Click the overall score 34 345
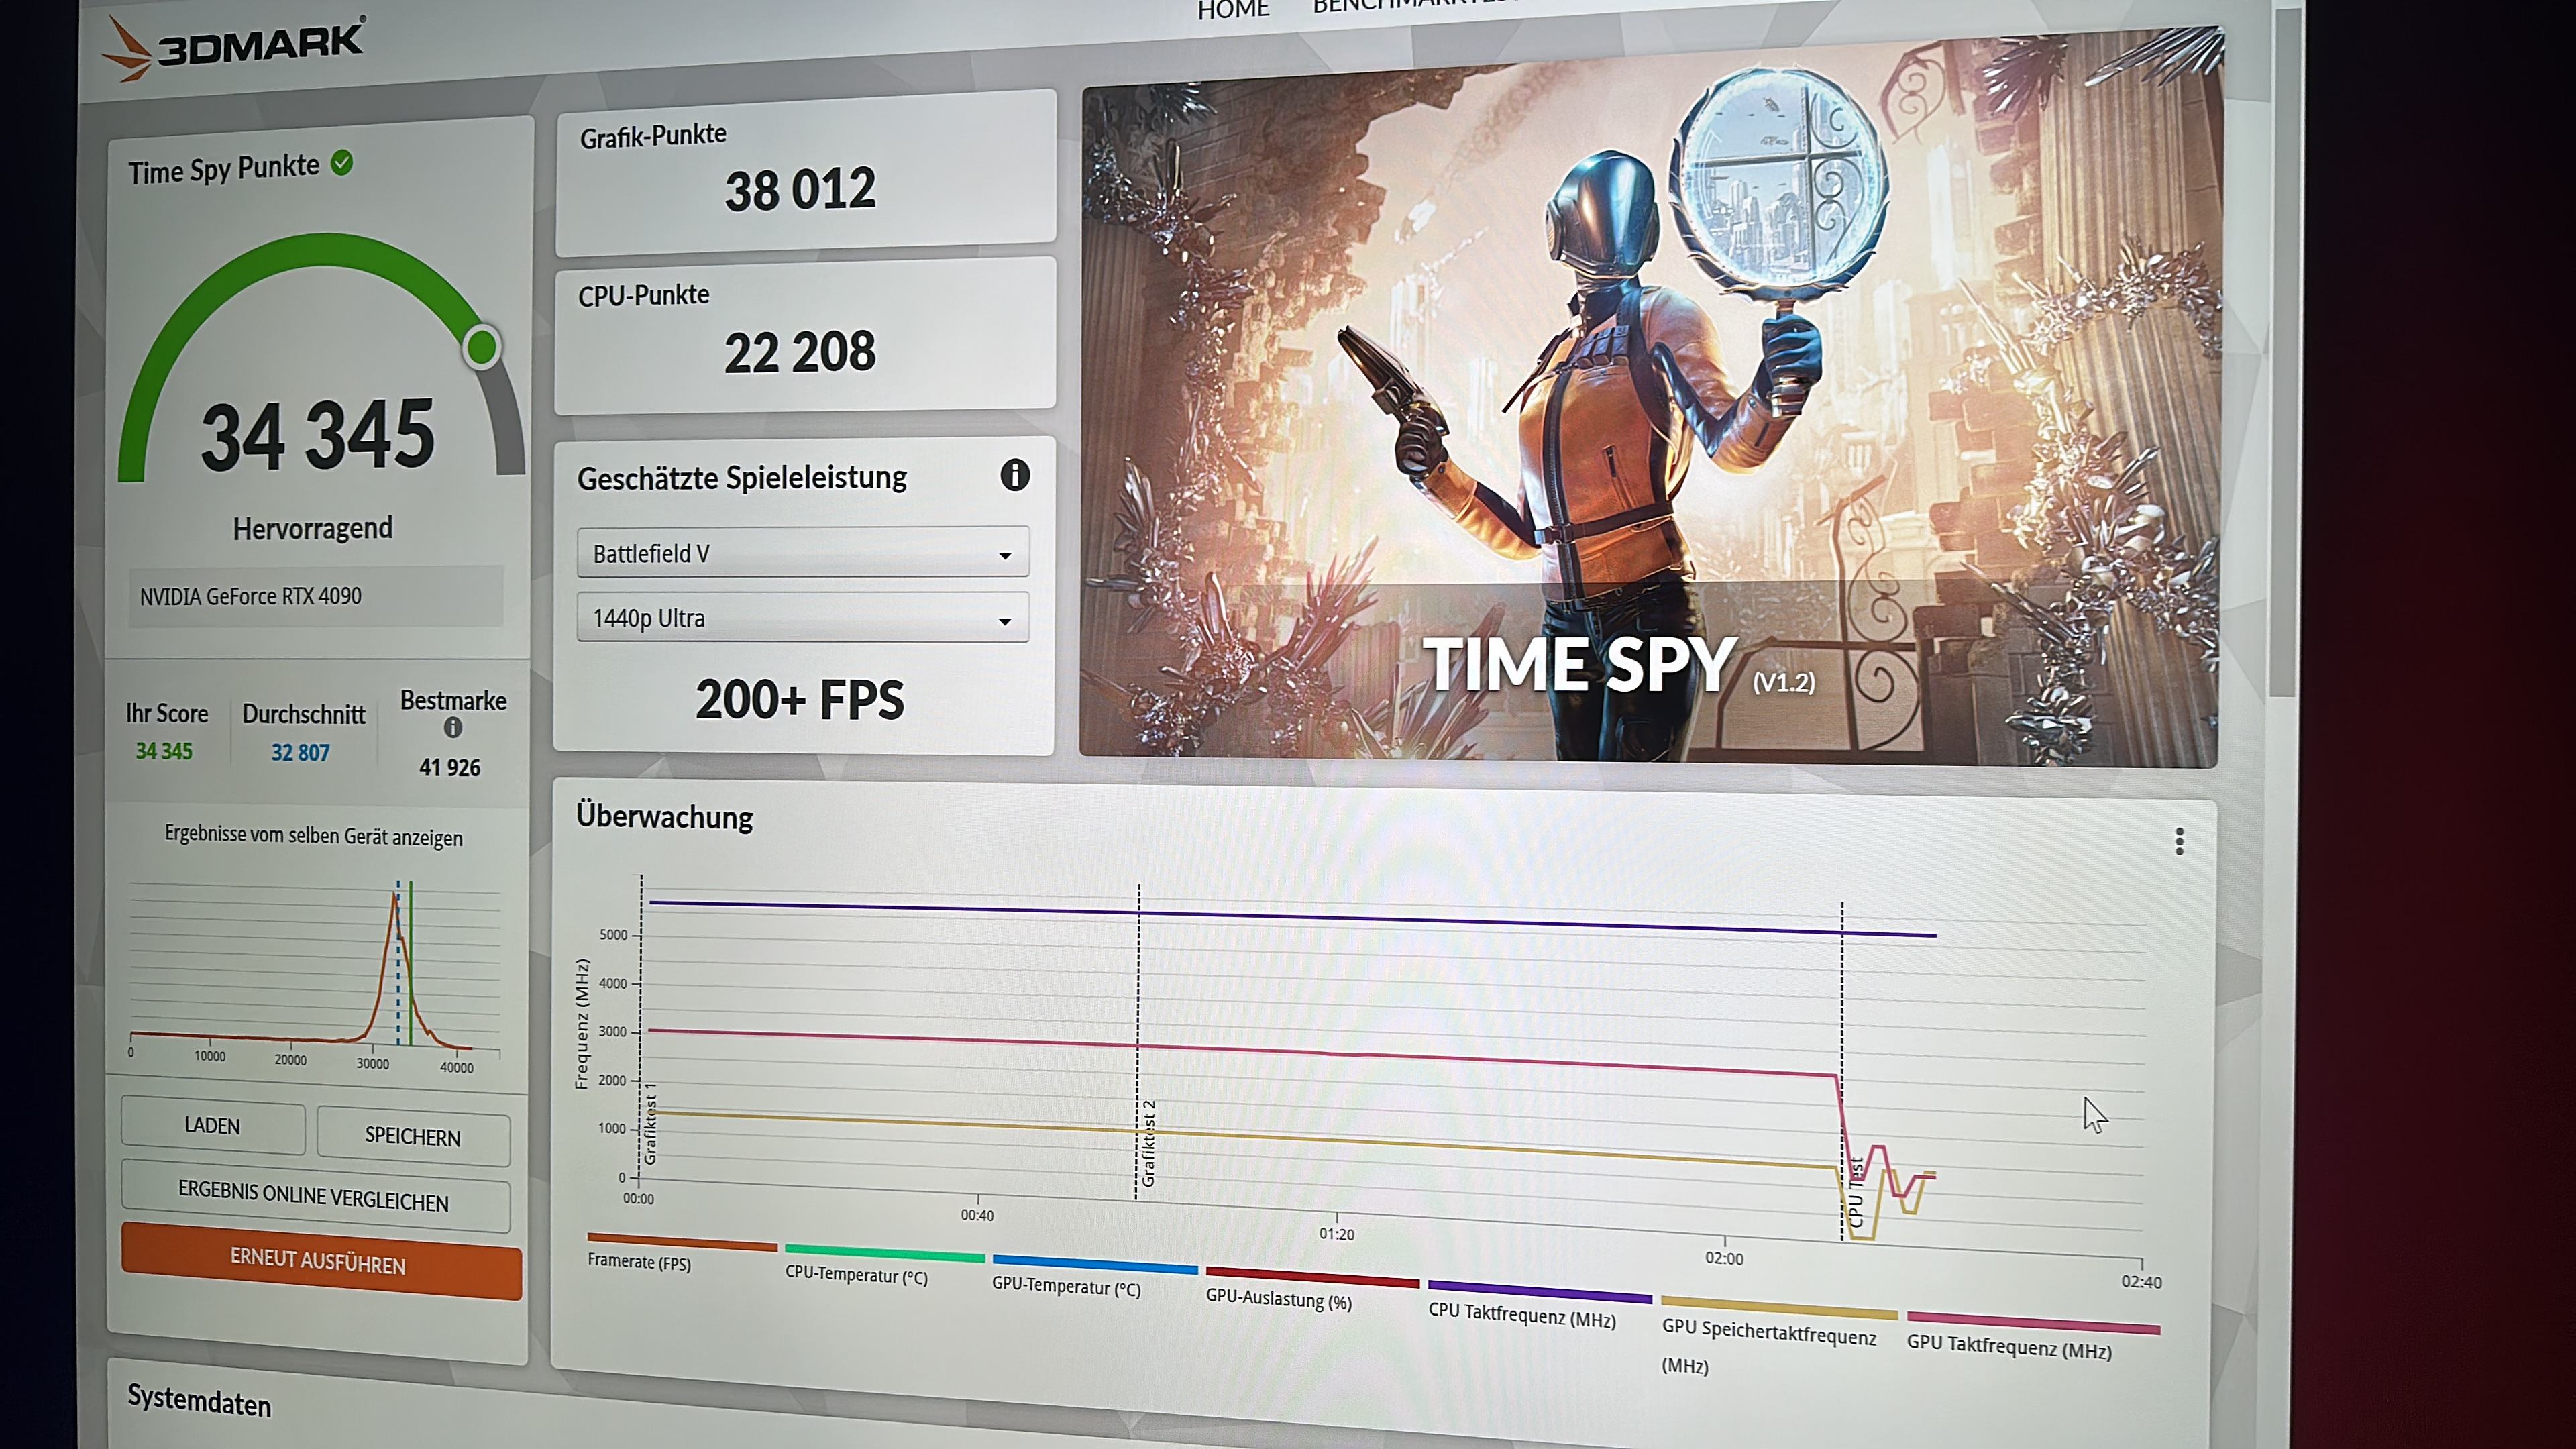This screenshot has width=2576, height=1449. click(318, 434)
